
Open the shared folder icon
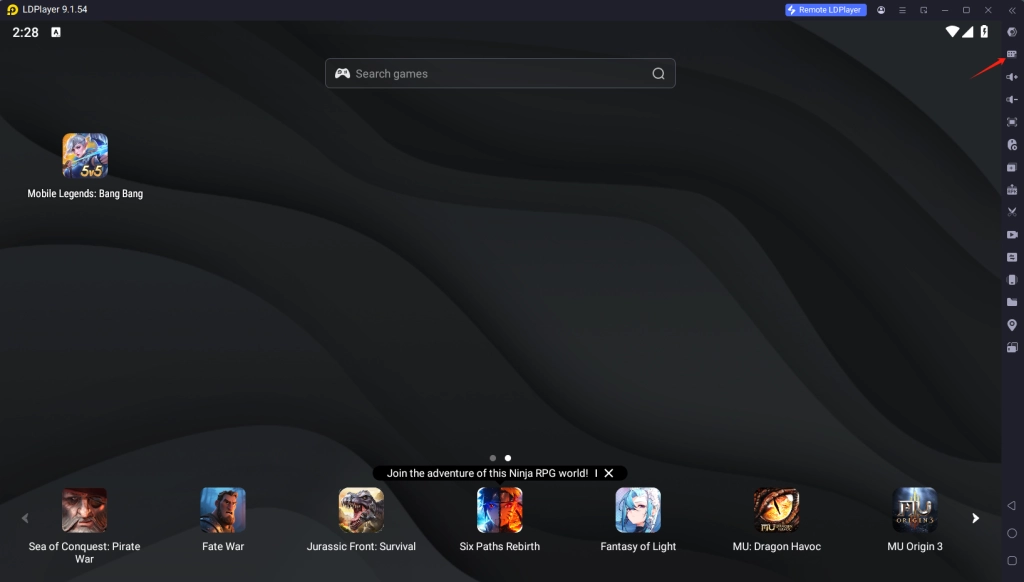(1012, 302)
